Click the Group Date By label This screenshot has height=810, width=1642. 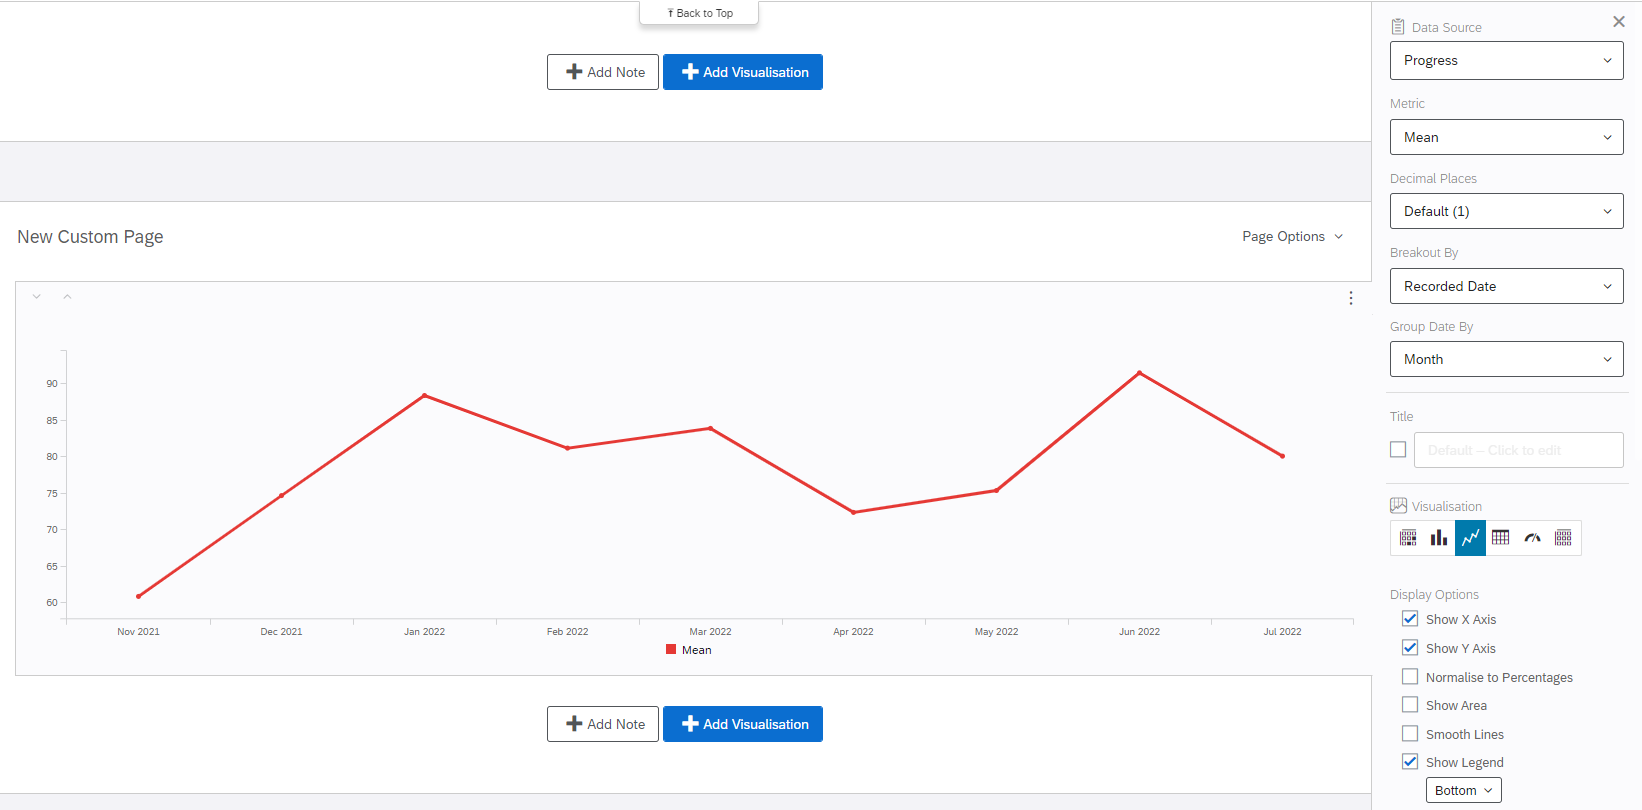pyautogui.click(x=1431, y=327)
